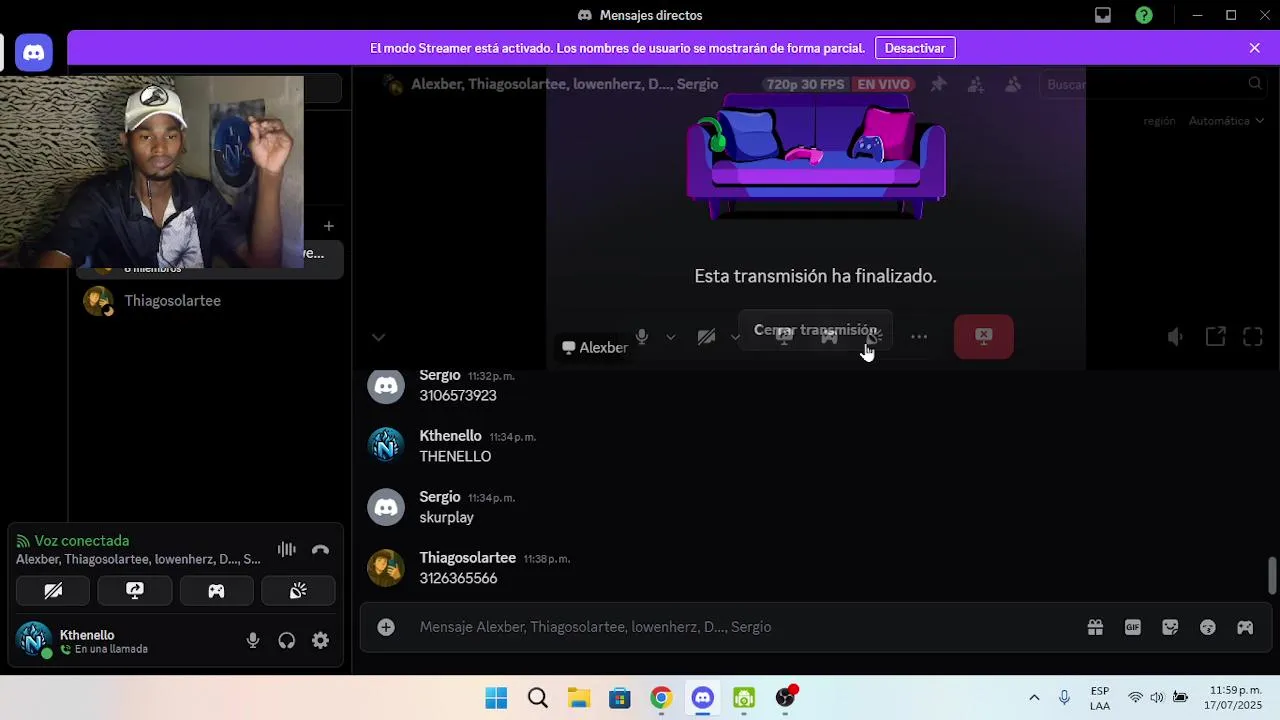Click Thiagosolartee username in chat
Viewport: 1280px width, 720px height.
467,558
